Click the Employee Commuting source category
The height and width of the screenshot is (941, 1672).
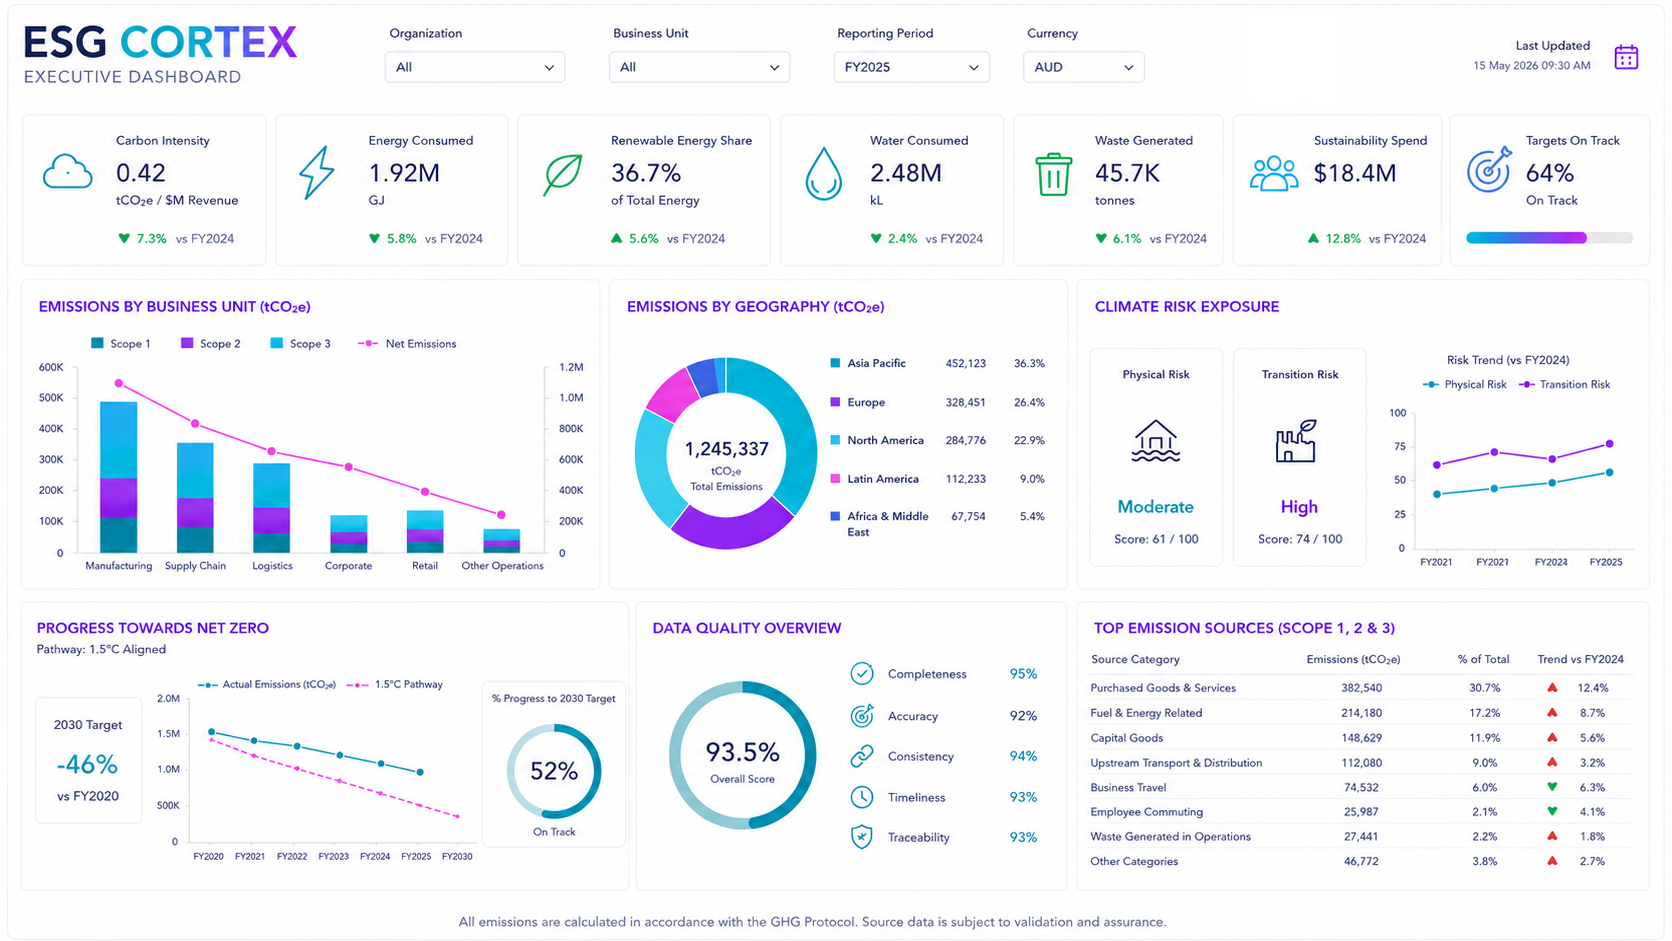pos(1146,812)
